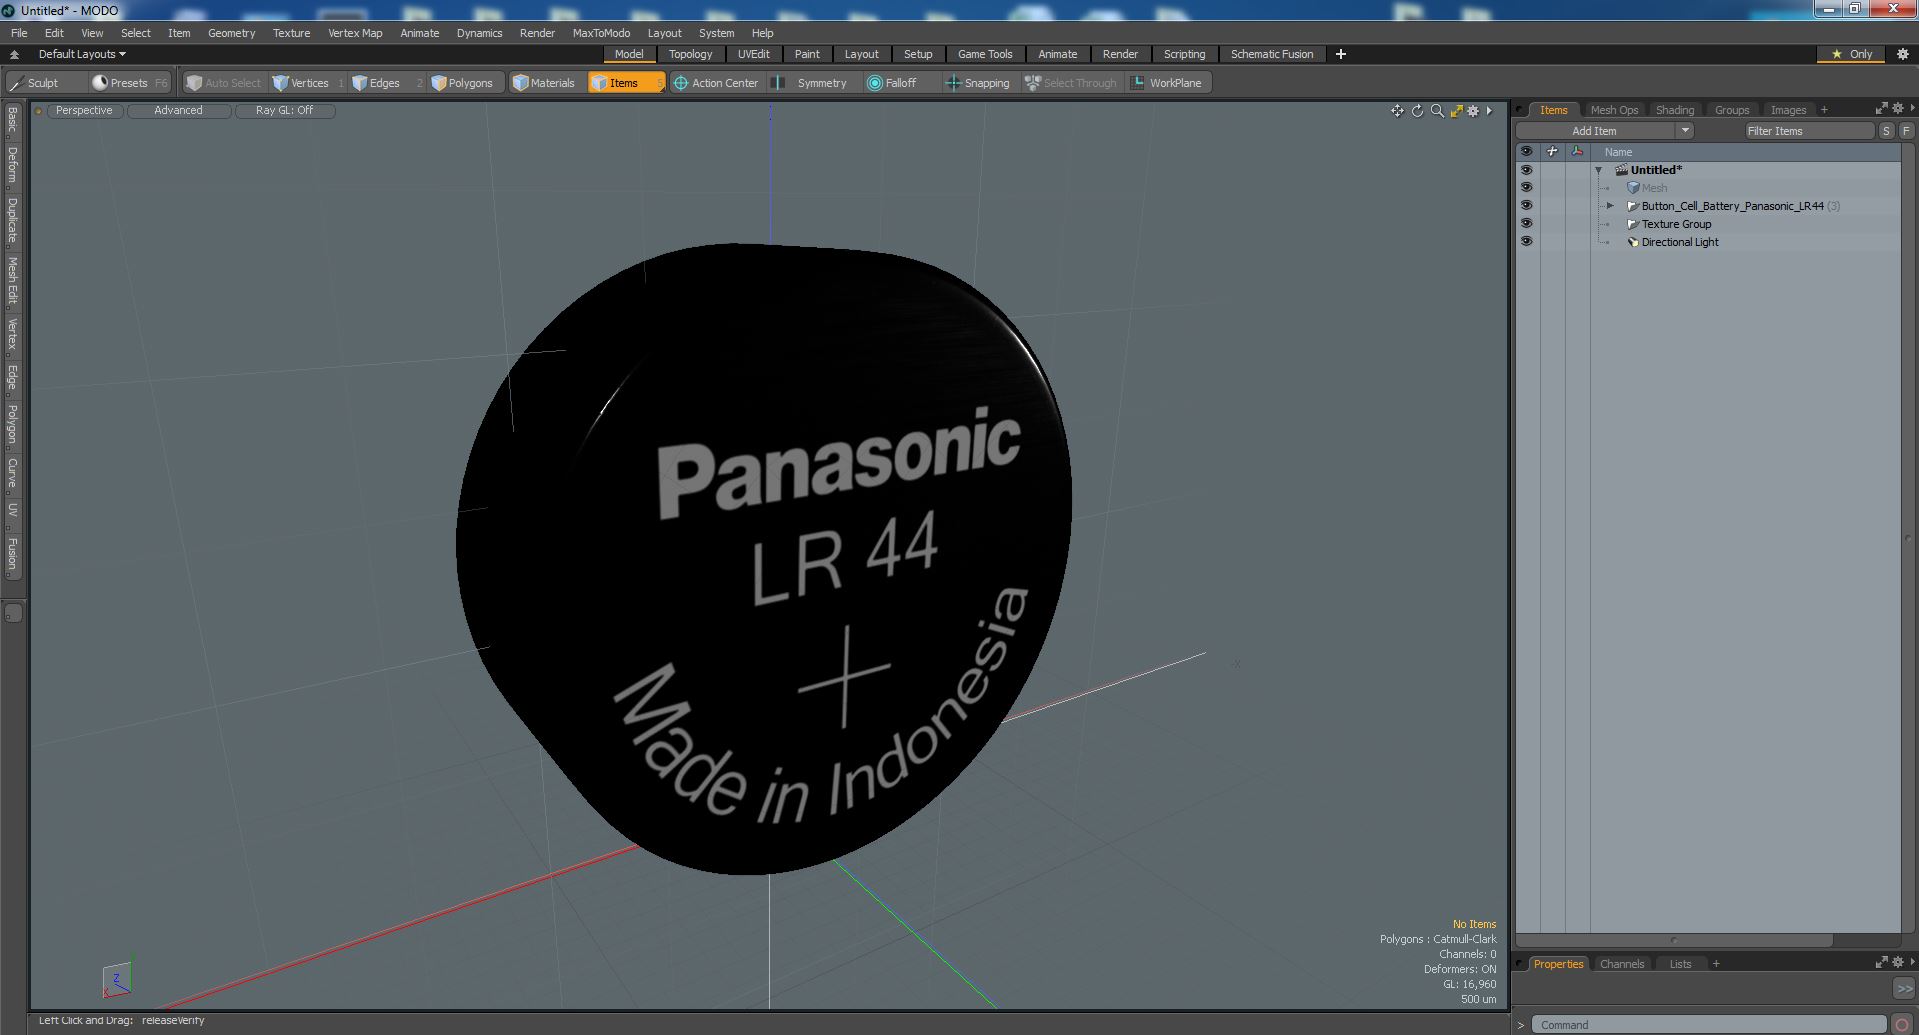Screen dimensions: 1919x1035
Task: Switch to the UVEdit layout tab
Action: coord(753,54)
